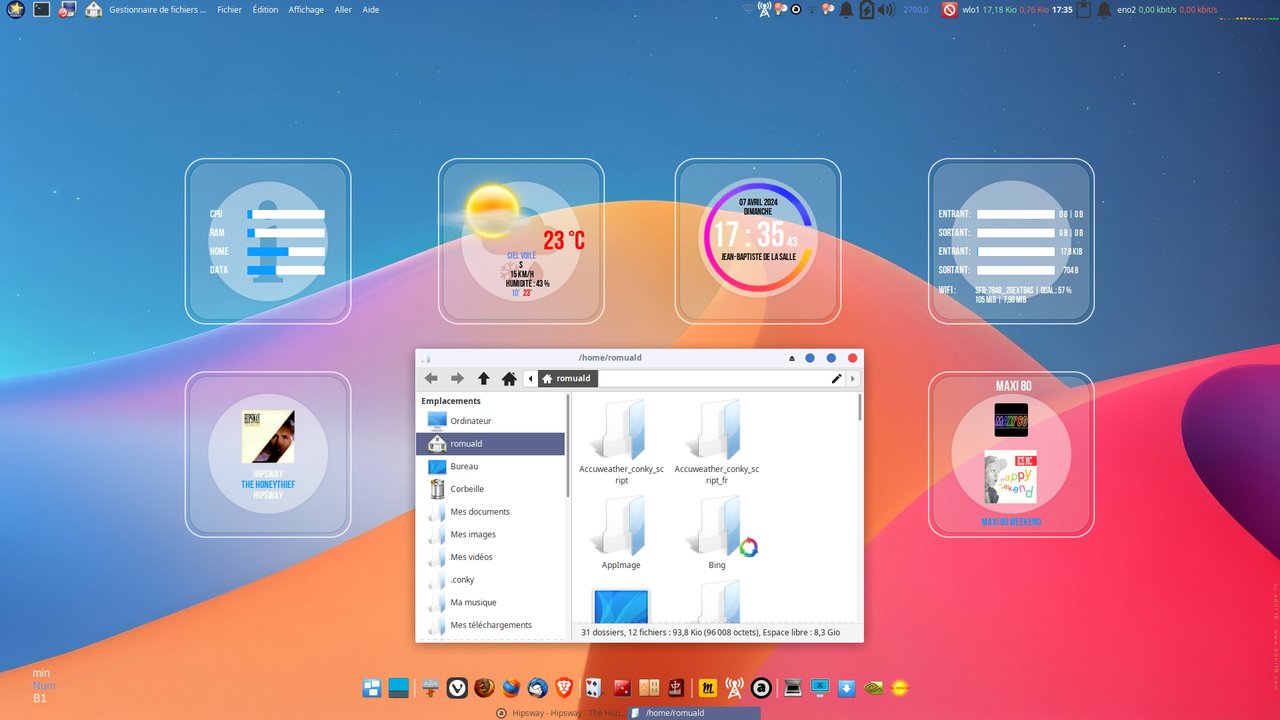Open radio antenna app in dock
The width and height of the screenshot is (1280, 720).
734,688
